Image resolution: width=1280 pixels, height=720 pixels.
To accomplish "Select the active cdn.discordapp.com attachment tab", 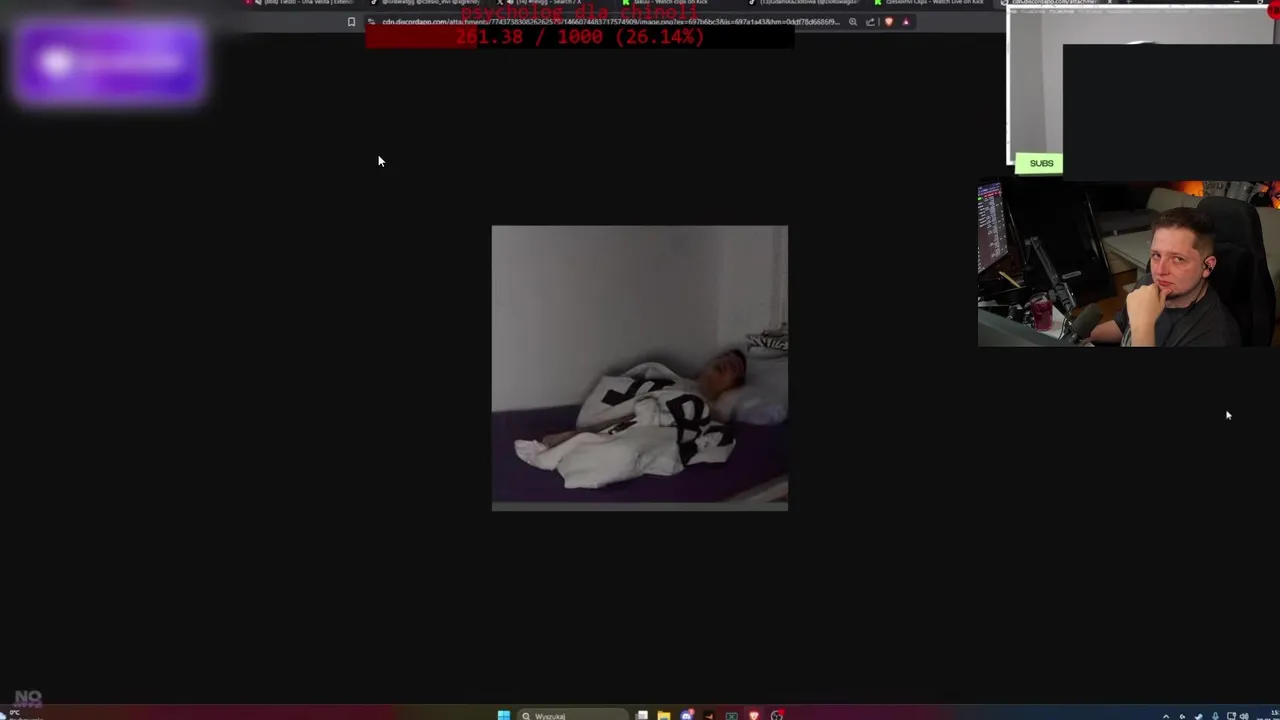I will click(1055, 3).
